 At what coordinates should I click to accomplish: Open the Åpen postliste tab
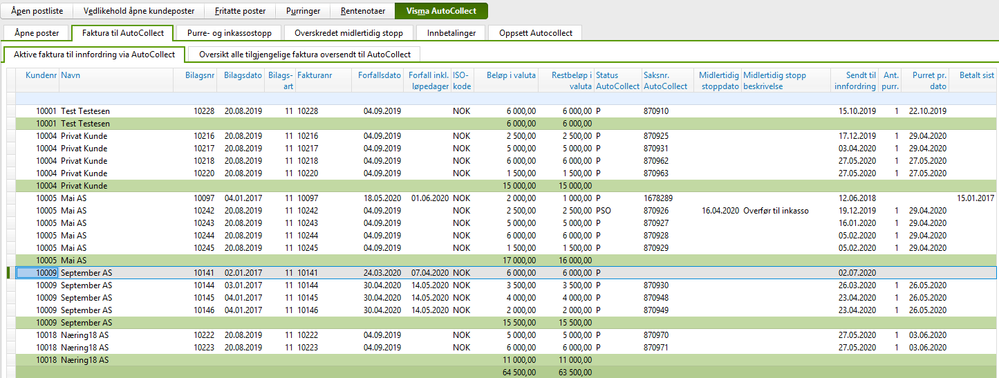click(37, 11)
